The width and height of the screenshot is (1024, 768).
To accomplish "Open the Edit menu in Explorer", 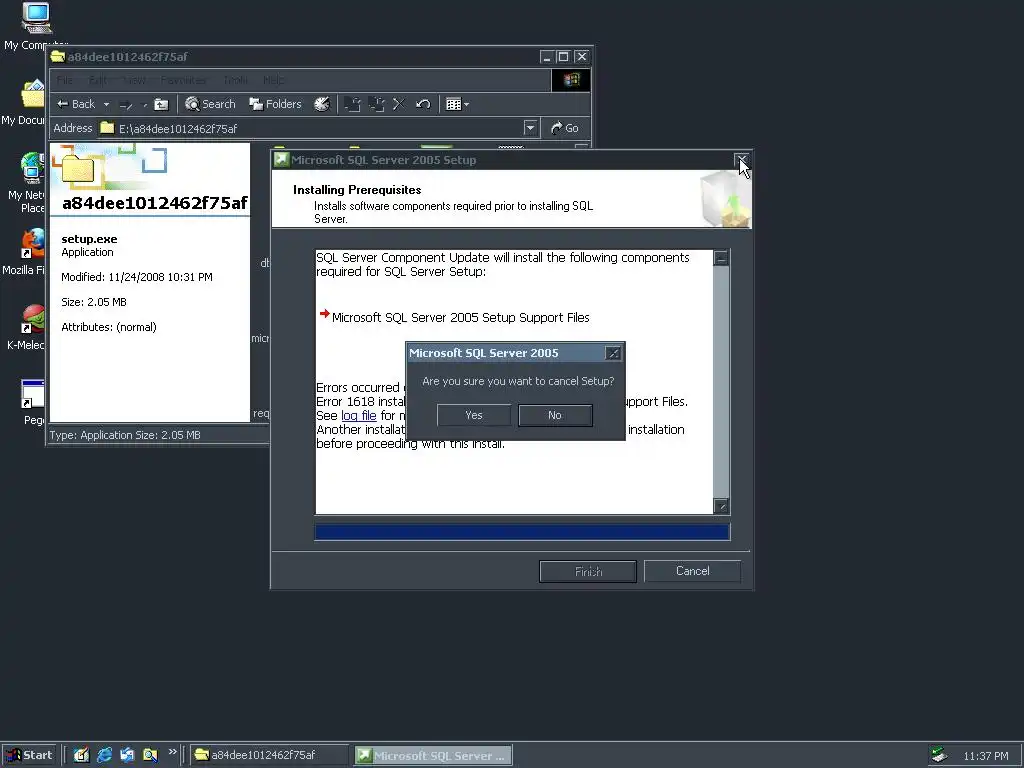I will coord(98,80).
